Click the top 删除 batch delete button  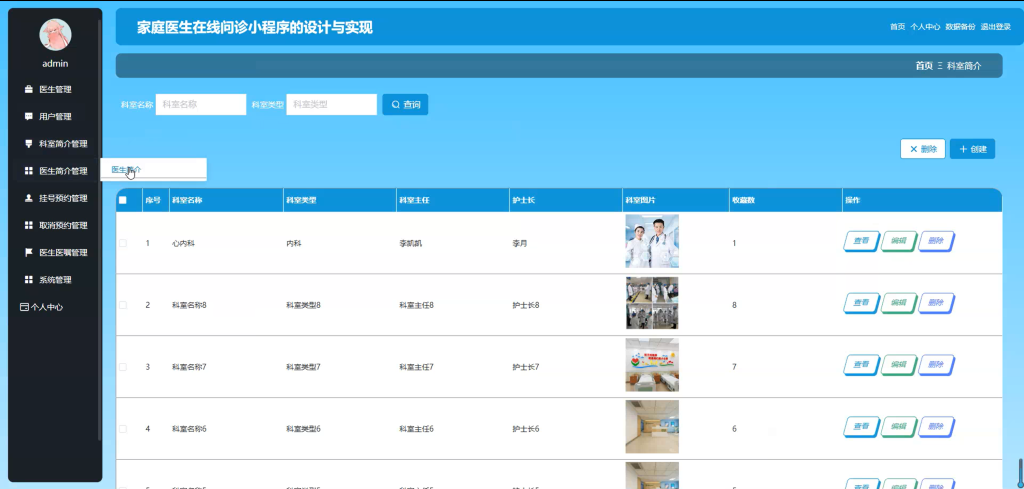point(923,149)
